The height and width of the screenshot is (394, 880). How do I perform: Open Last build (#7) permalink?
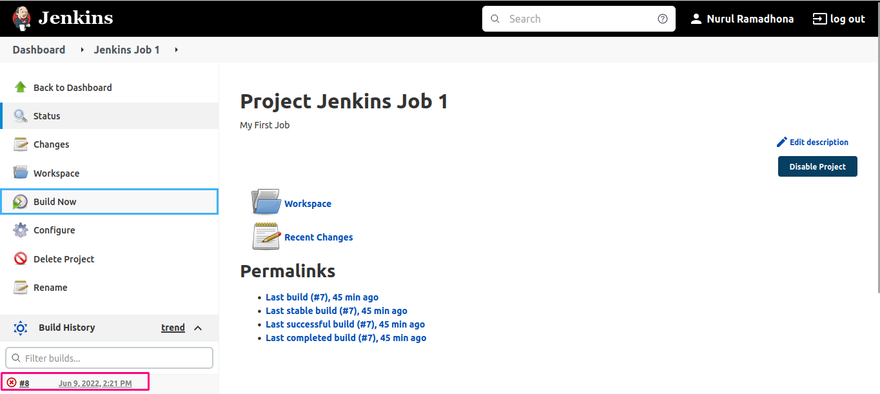tap(322, 297)
